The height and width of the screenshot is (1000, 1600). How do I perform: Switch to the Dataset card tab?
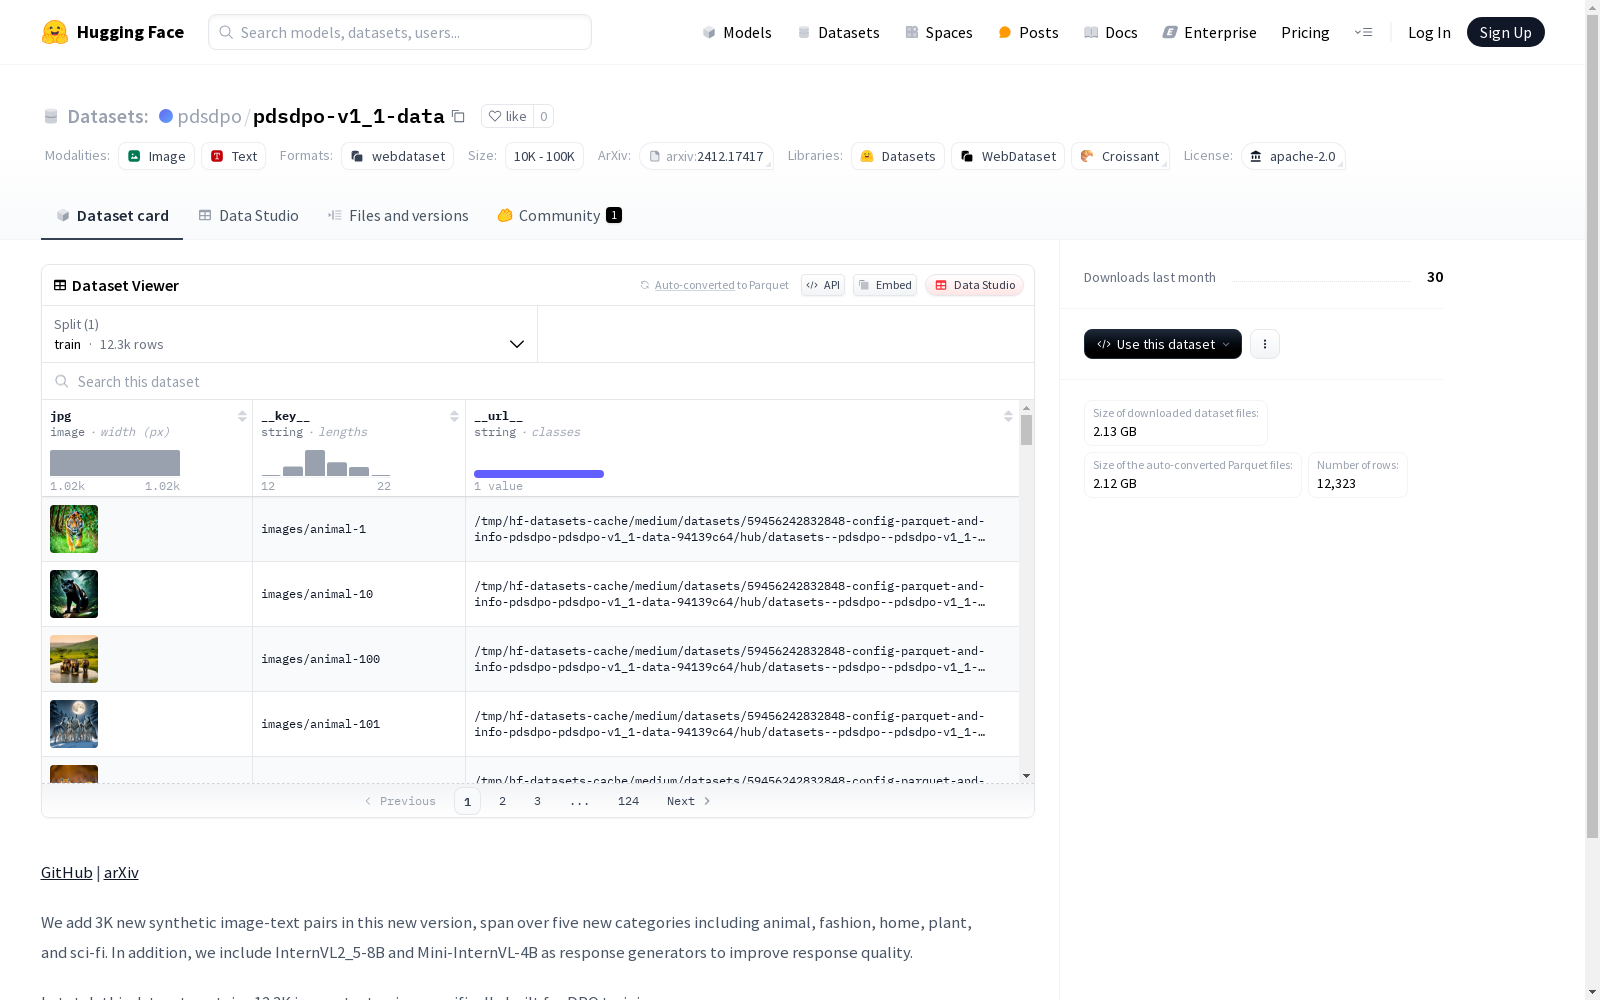112,215
